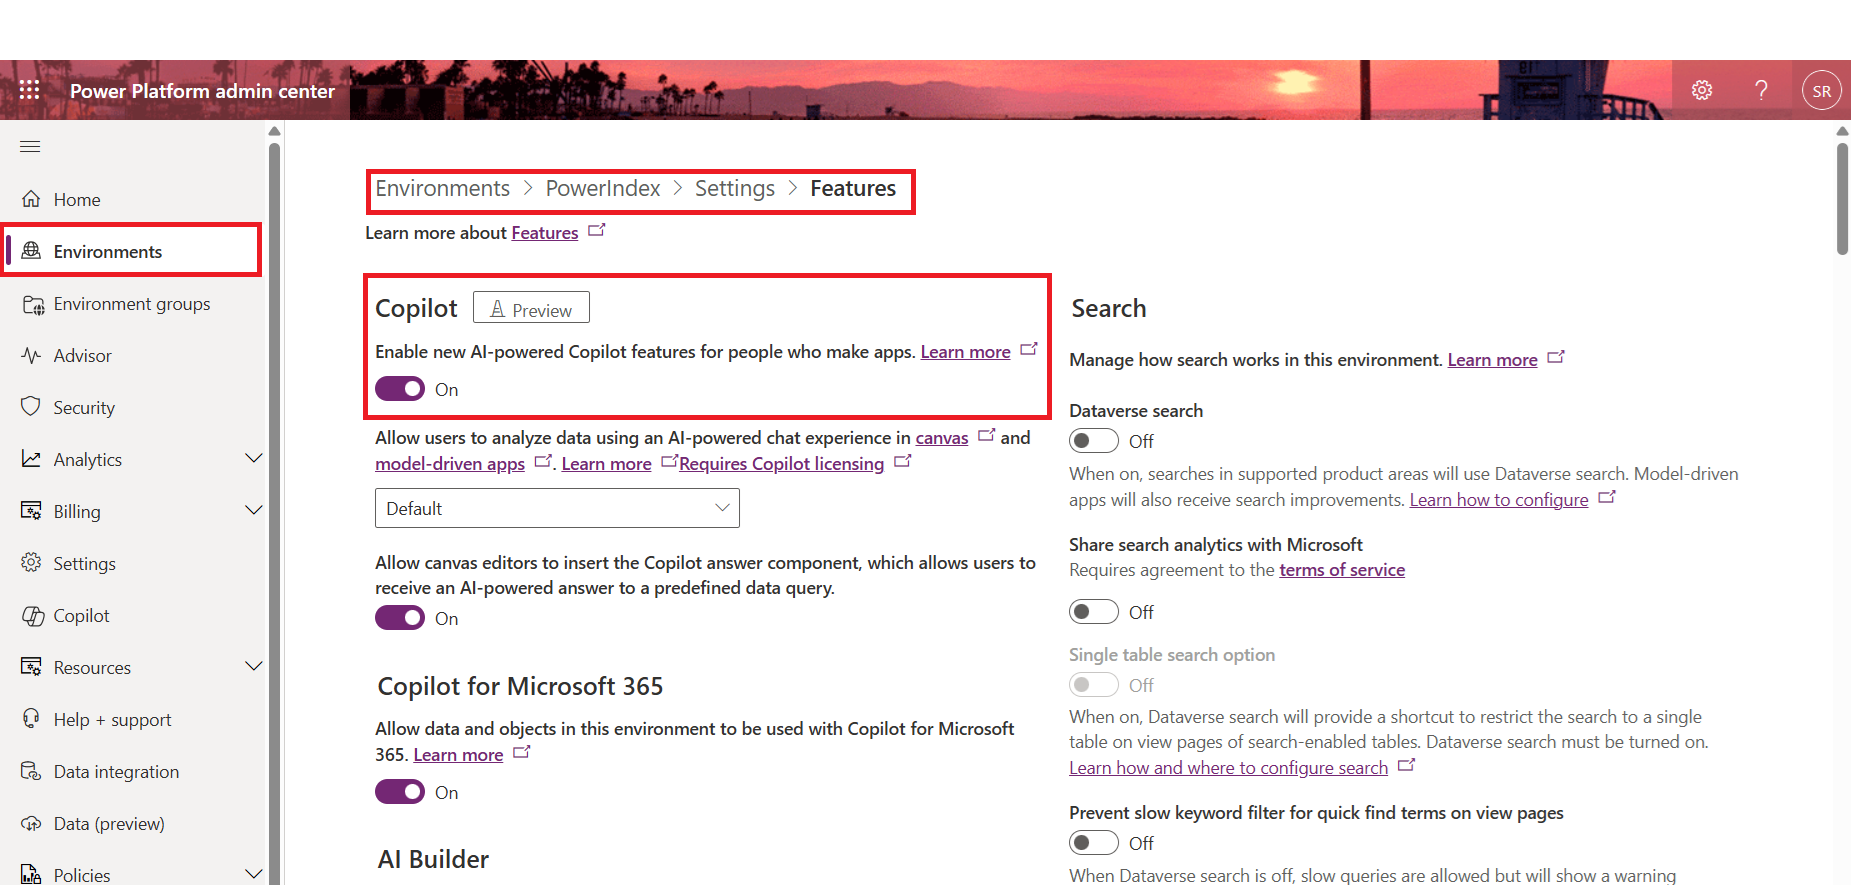Turn off the Copilot preview toggle
The height and width of the screenshot is (885, 1851).
point(400,389)
